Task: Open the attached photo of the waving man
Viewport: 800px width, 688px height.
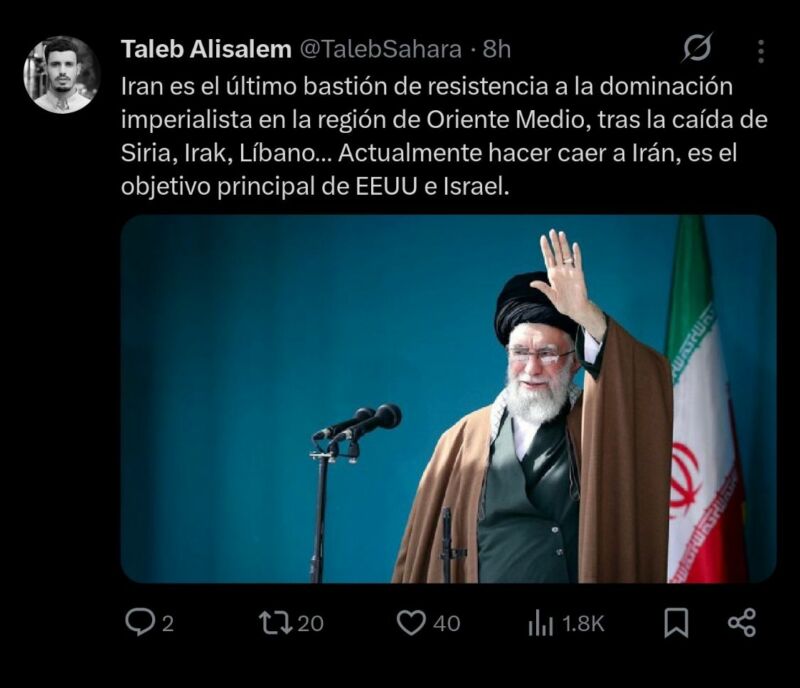Action: 448,399
